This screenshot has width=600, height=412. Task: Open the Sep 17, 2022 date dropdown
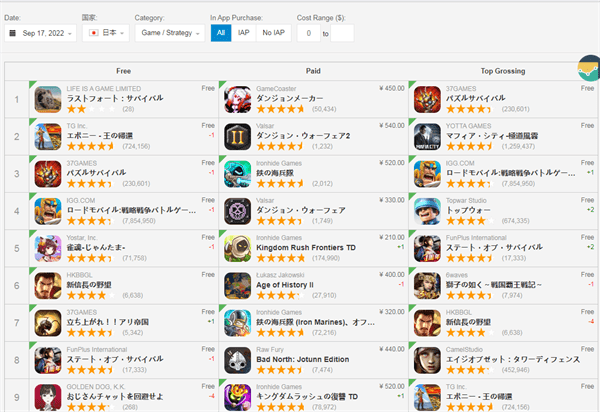41,33
